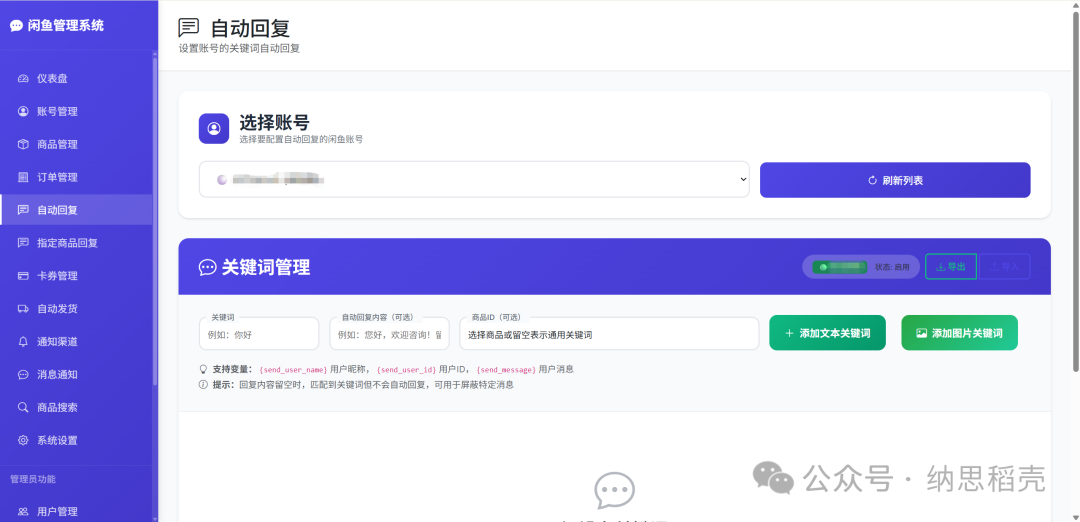Click the empty-state chat bubble icon
Screen dimensions: 1080x522
[614, 490]
